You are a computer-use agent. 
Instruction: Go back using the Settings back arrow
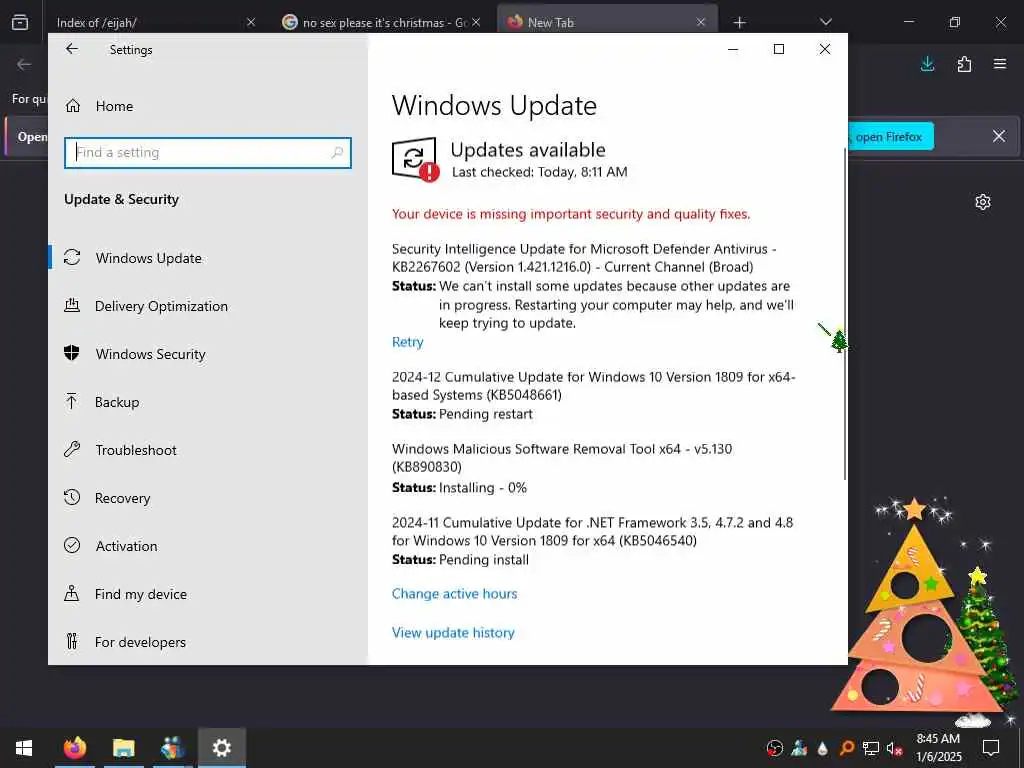(x=72, y=49)
